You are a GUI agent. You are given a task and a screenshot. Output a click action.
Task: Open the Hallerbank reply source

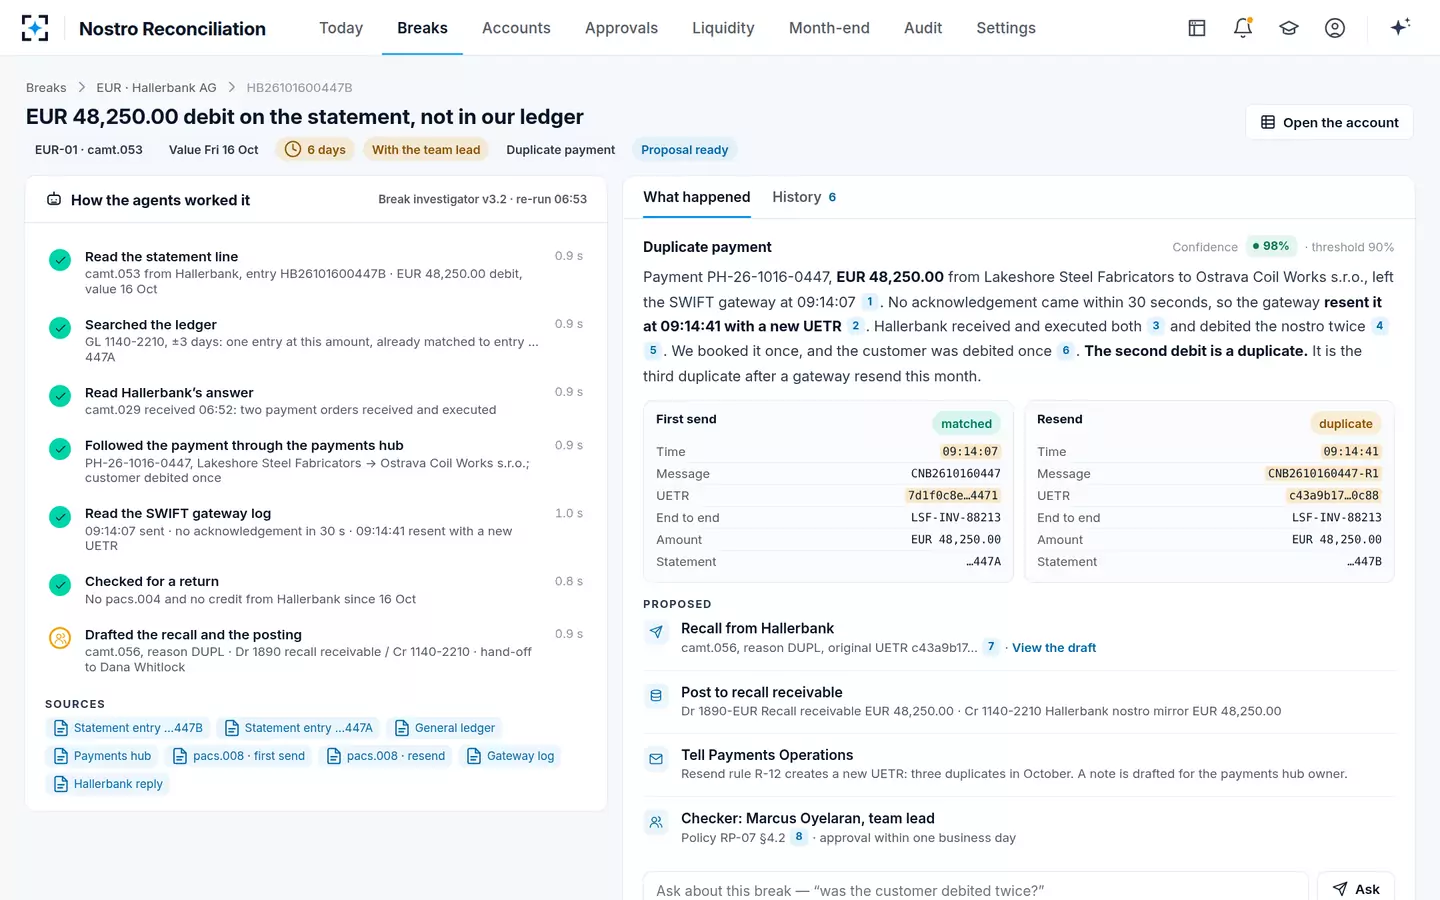tap(108, 784)
